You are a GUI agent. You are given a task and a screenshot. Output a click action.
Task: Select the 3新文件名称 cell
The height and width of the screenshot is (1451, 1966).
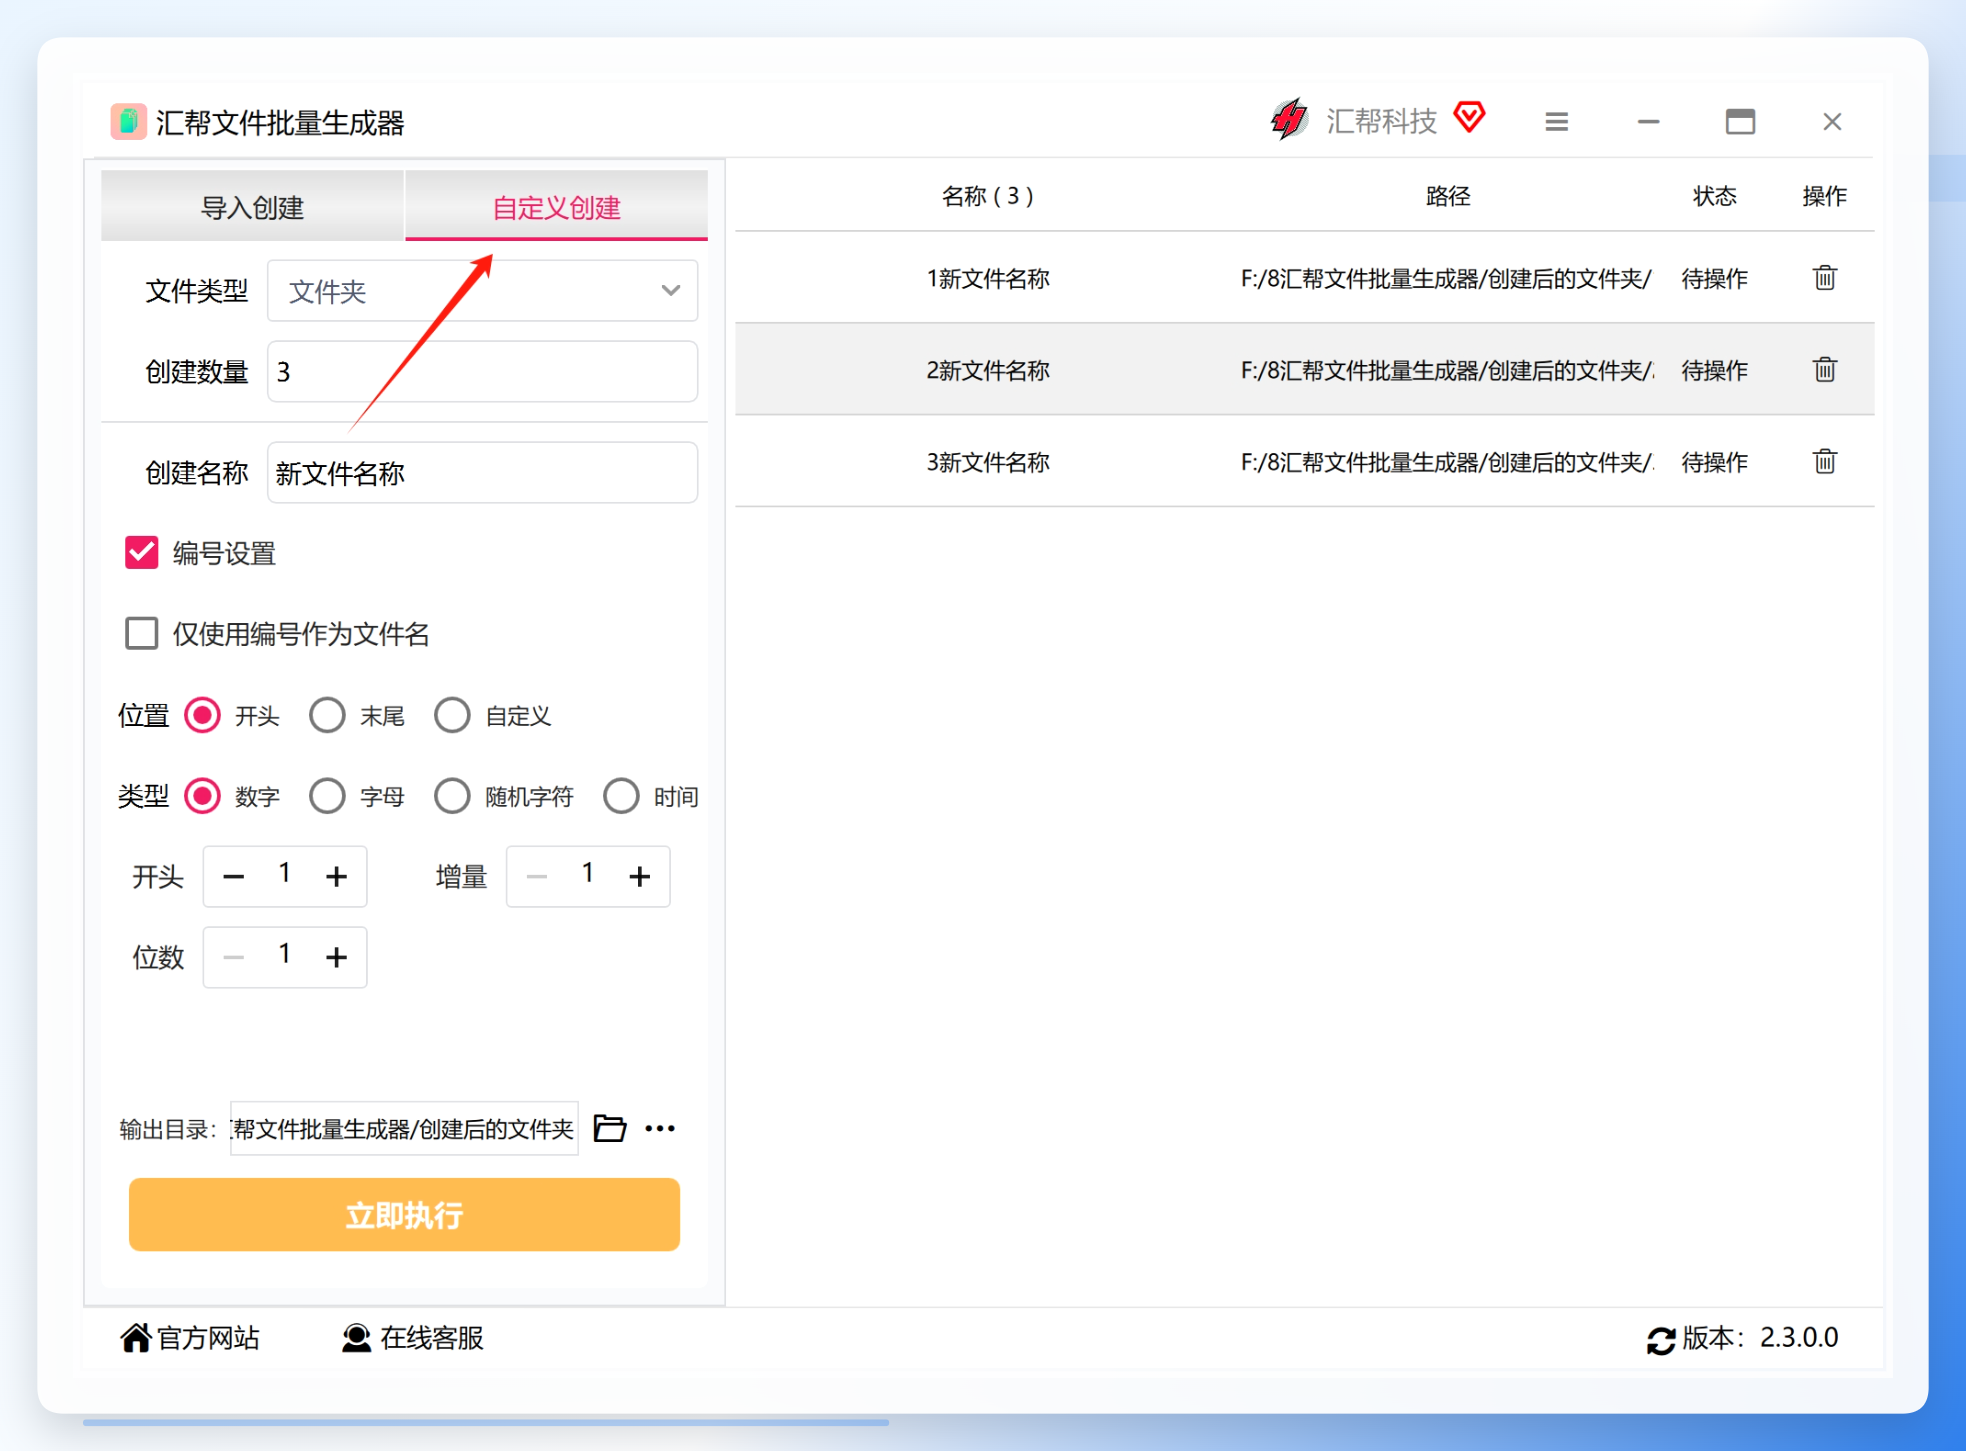click(x=988, y=463)
